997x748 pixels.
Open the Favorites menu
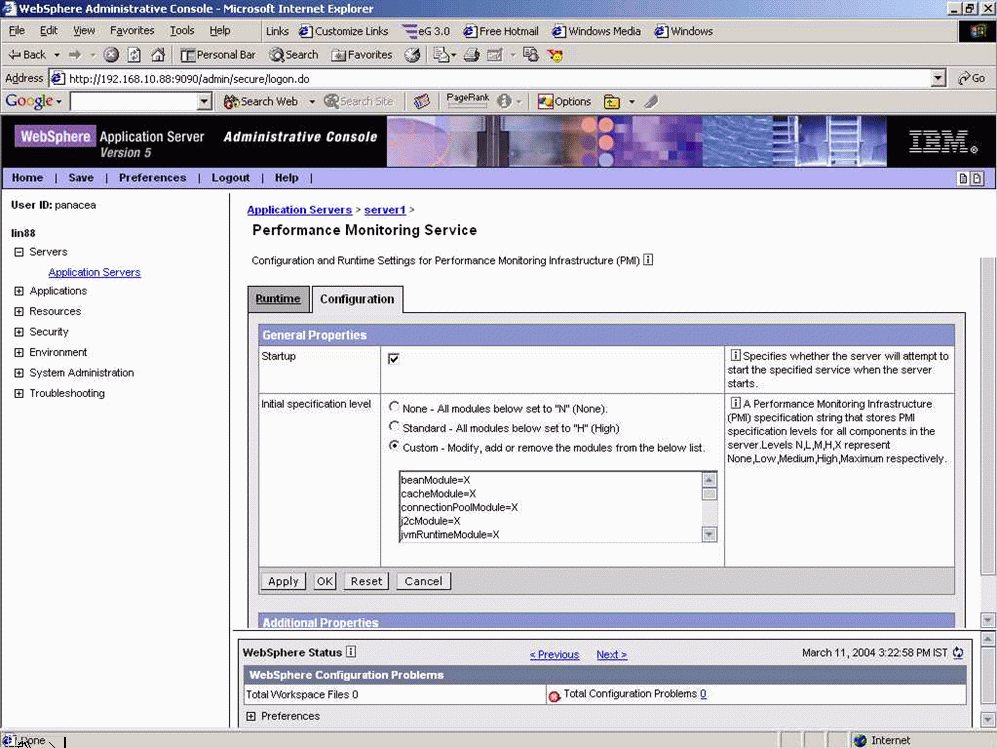[x=132, y=31]
